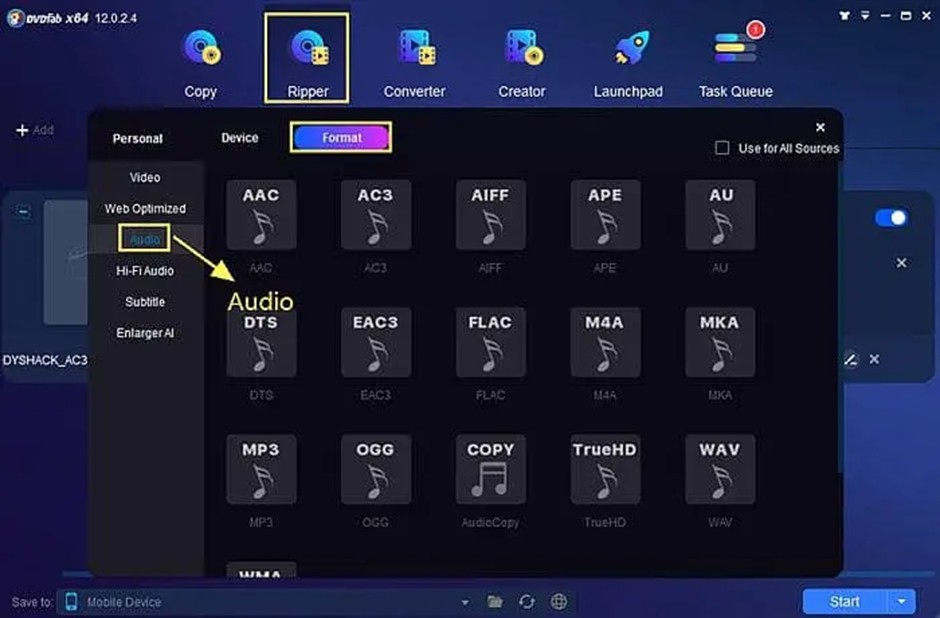Select the TrueHD audio format
The image size is (940, 618).
605,469
